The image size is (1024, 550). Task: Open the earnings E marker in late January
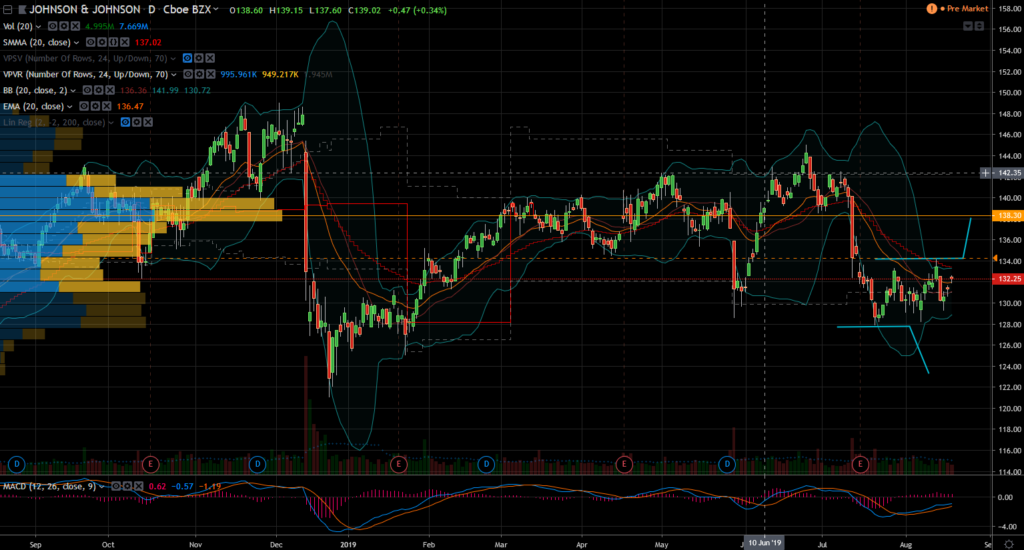[x=398, y=464]
